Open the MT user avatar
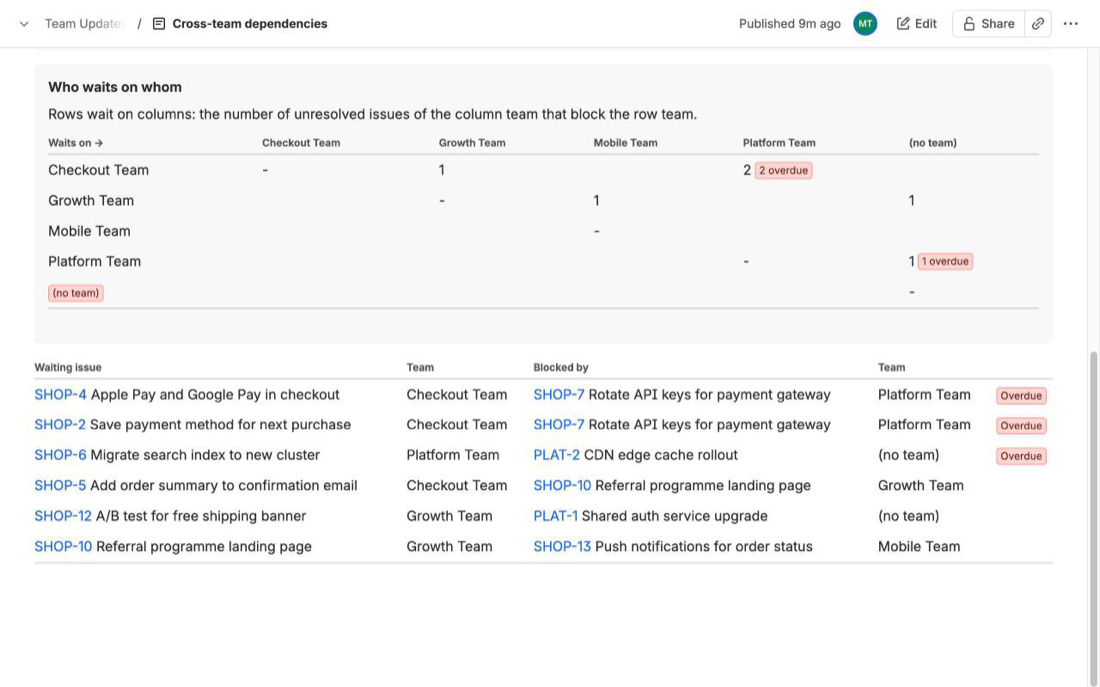1100x687 pixels. pyautogui.click(x=865, y=24)
